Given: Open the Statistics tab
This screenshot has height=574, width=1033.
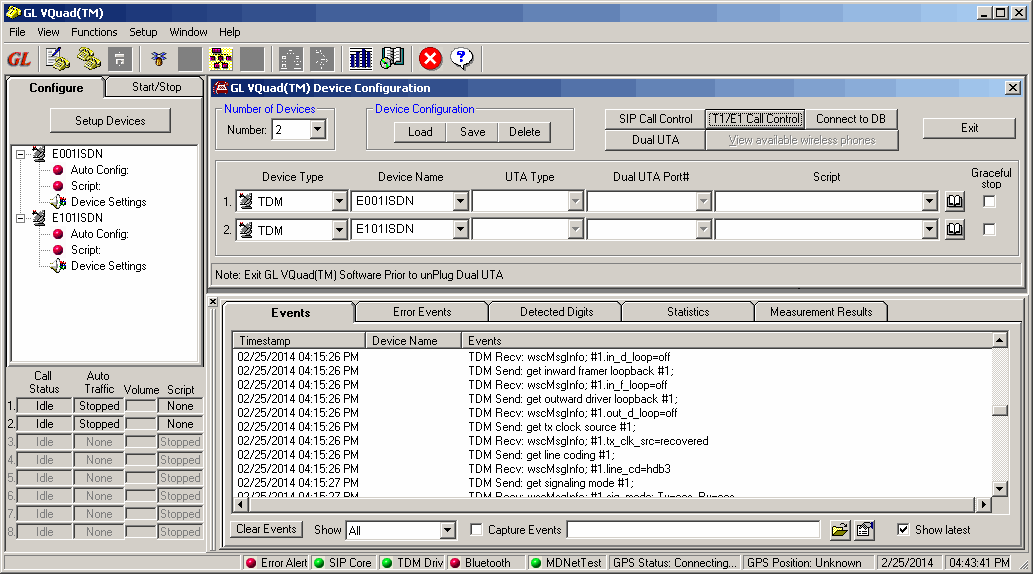Looking at the screenshot, I should pos(688,312).
